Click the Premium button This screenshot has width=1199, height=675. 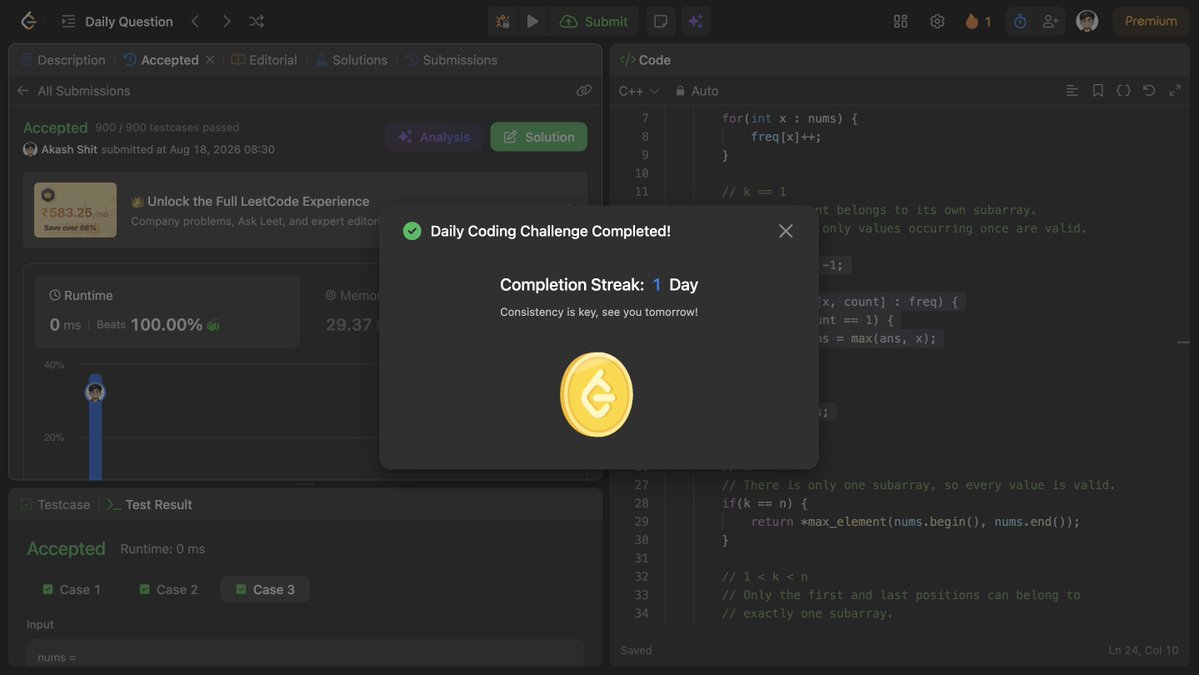tap(1151, 21)
